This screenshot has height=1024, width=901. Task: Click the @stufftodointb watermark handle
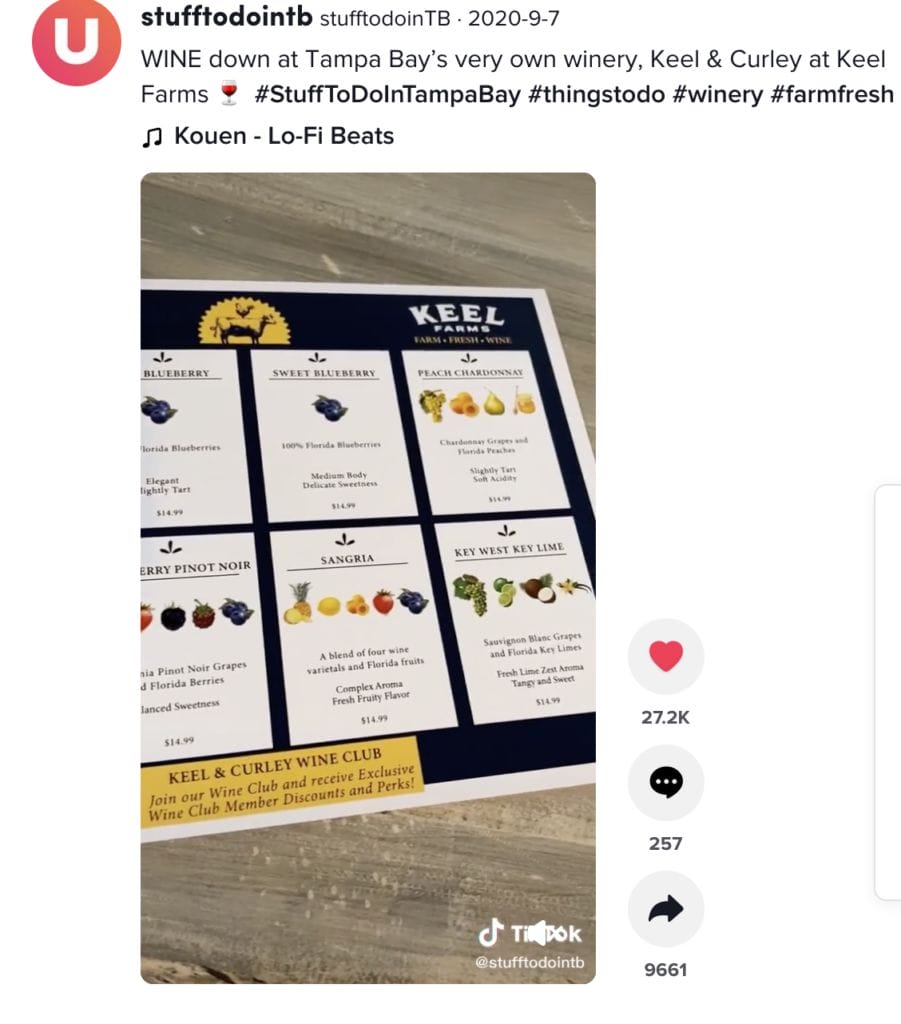[530, 962]
